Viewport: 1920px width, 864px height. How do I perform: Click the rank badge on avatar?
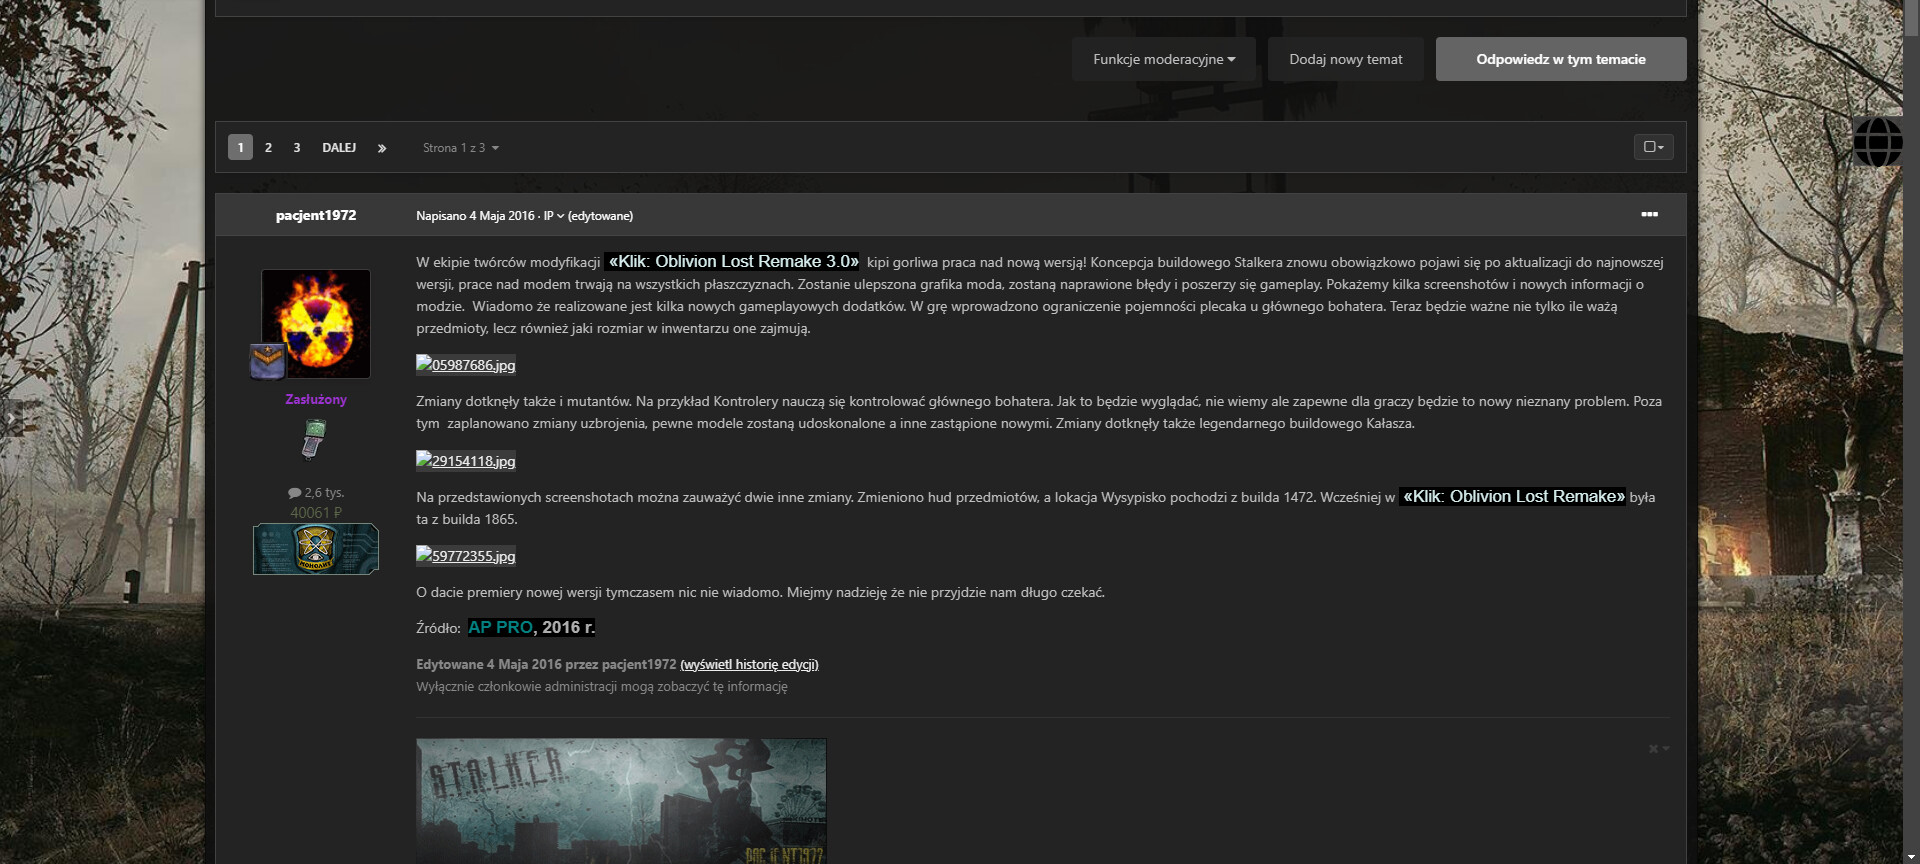(x=267, y=360)
